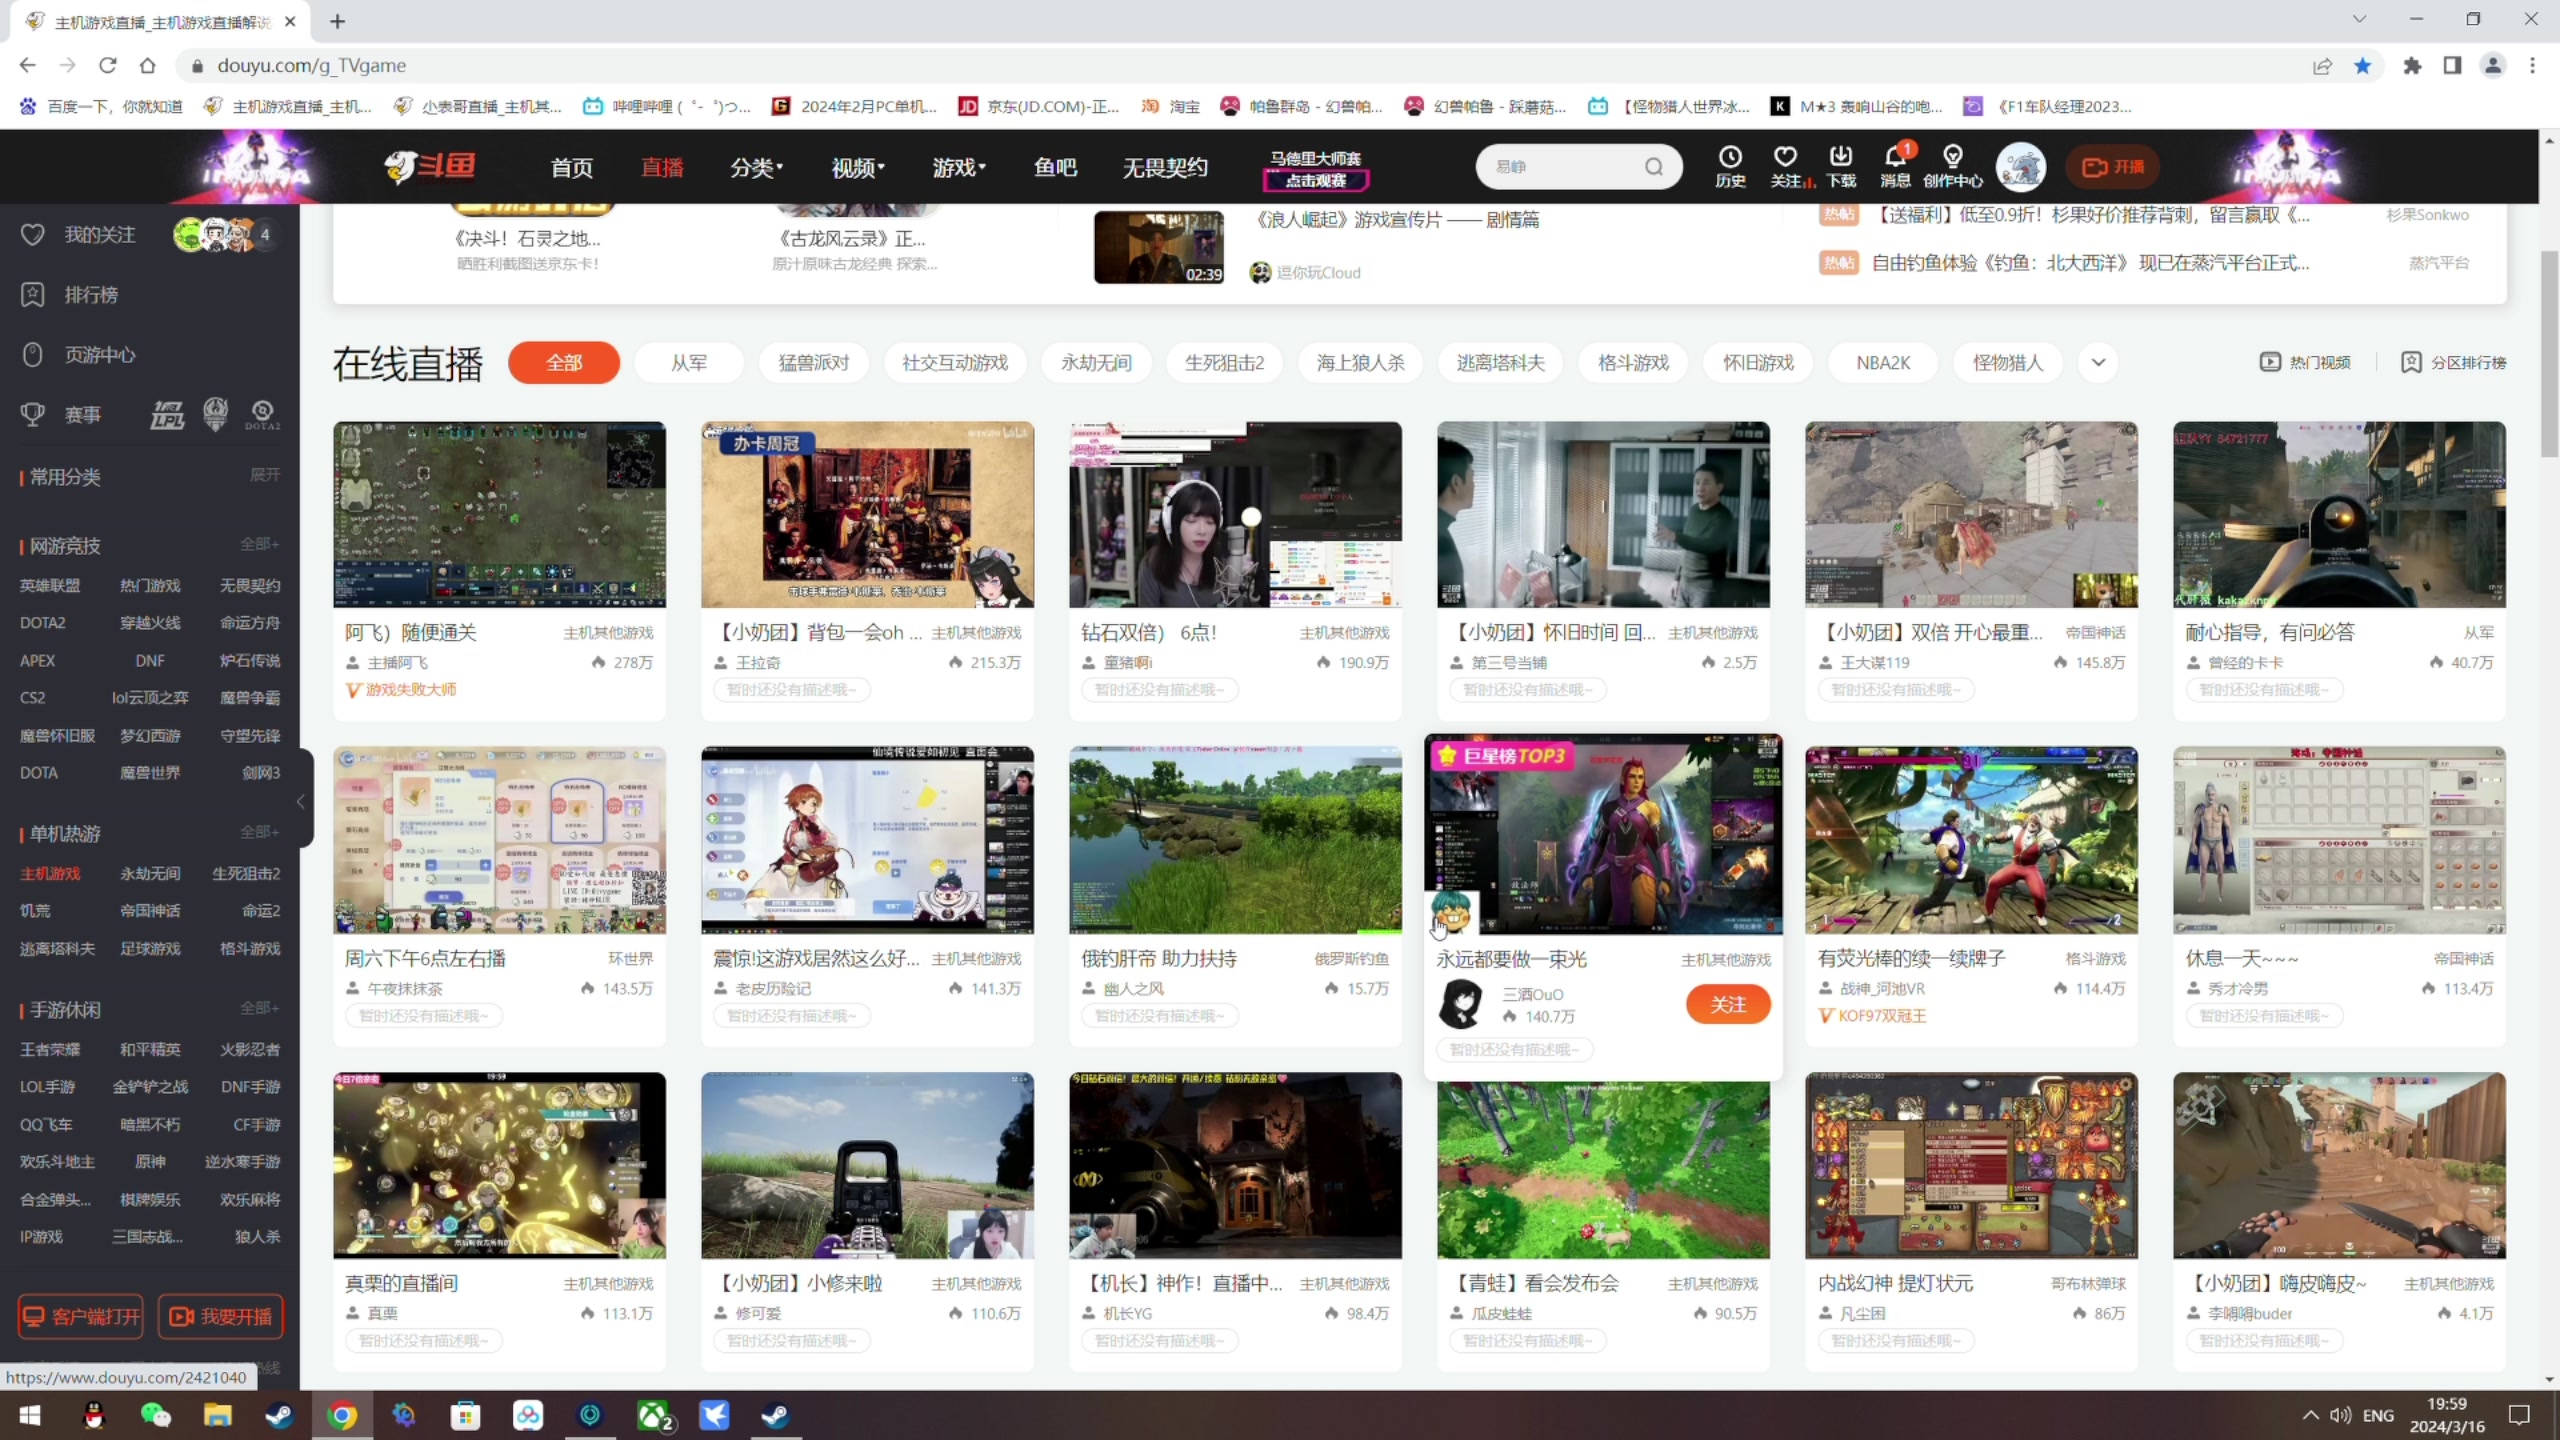Go to 首页 navigation tab
The height and width of the screenshot is (1440, 2560).
point(572,168)
